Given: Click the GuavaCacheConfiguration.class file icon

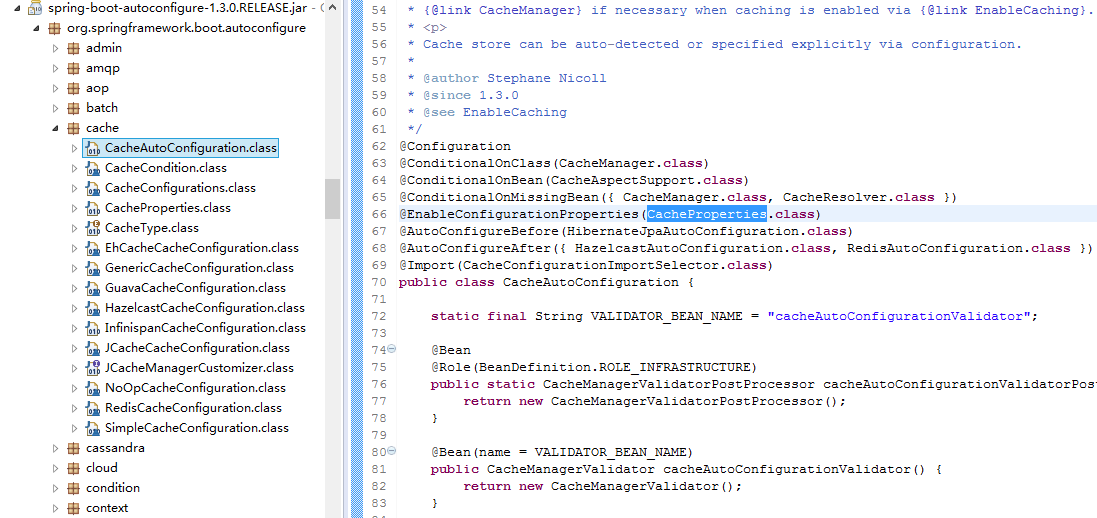Looking at the screenshot, I should (x=92, y=288).
